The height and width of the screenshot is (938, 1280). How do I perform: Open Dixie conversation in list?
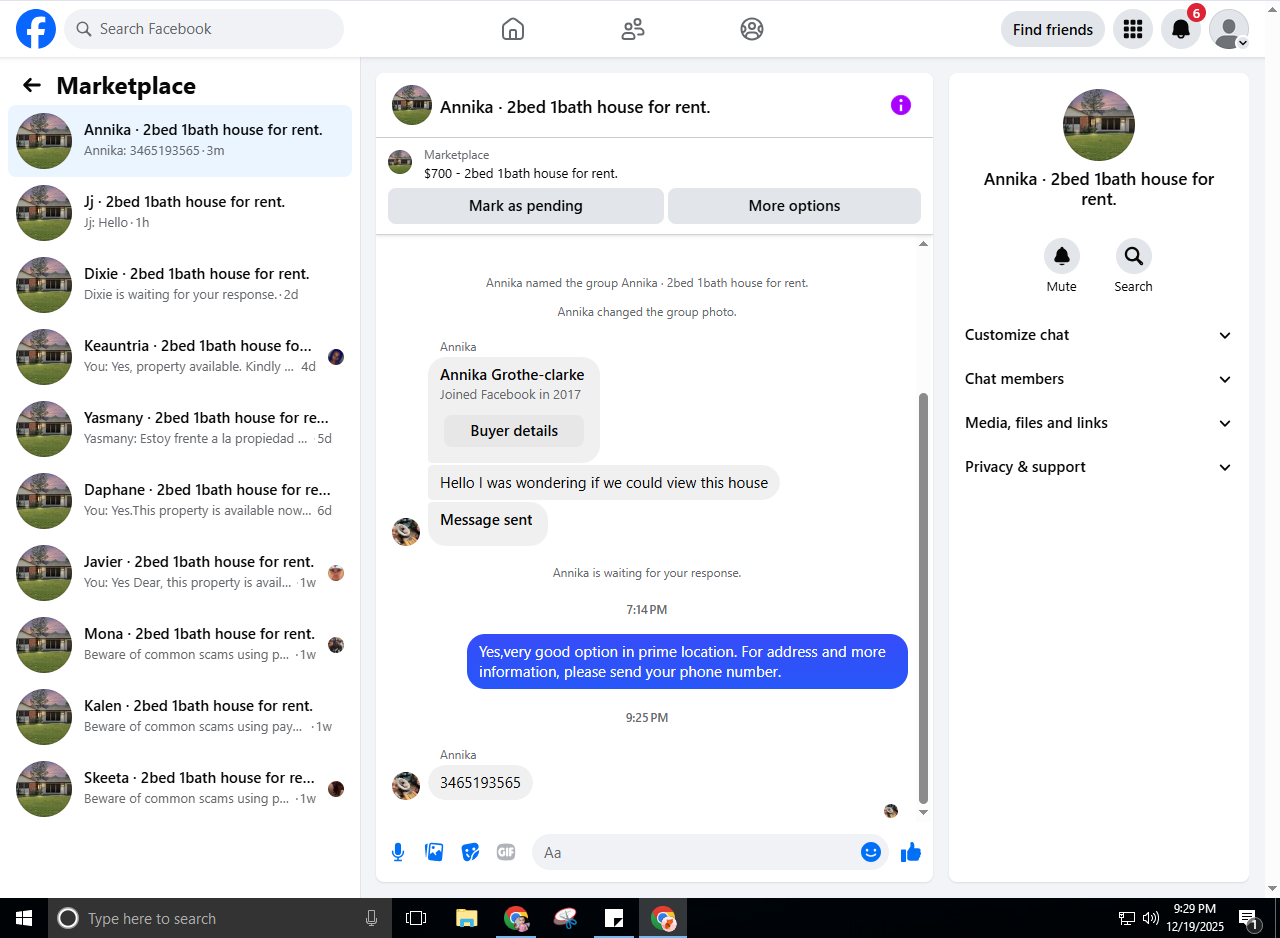point(180,285)
